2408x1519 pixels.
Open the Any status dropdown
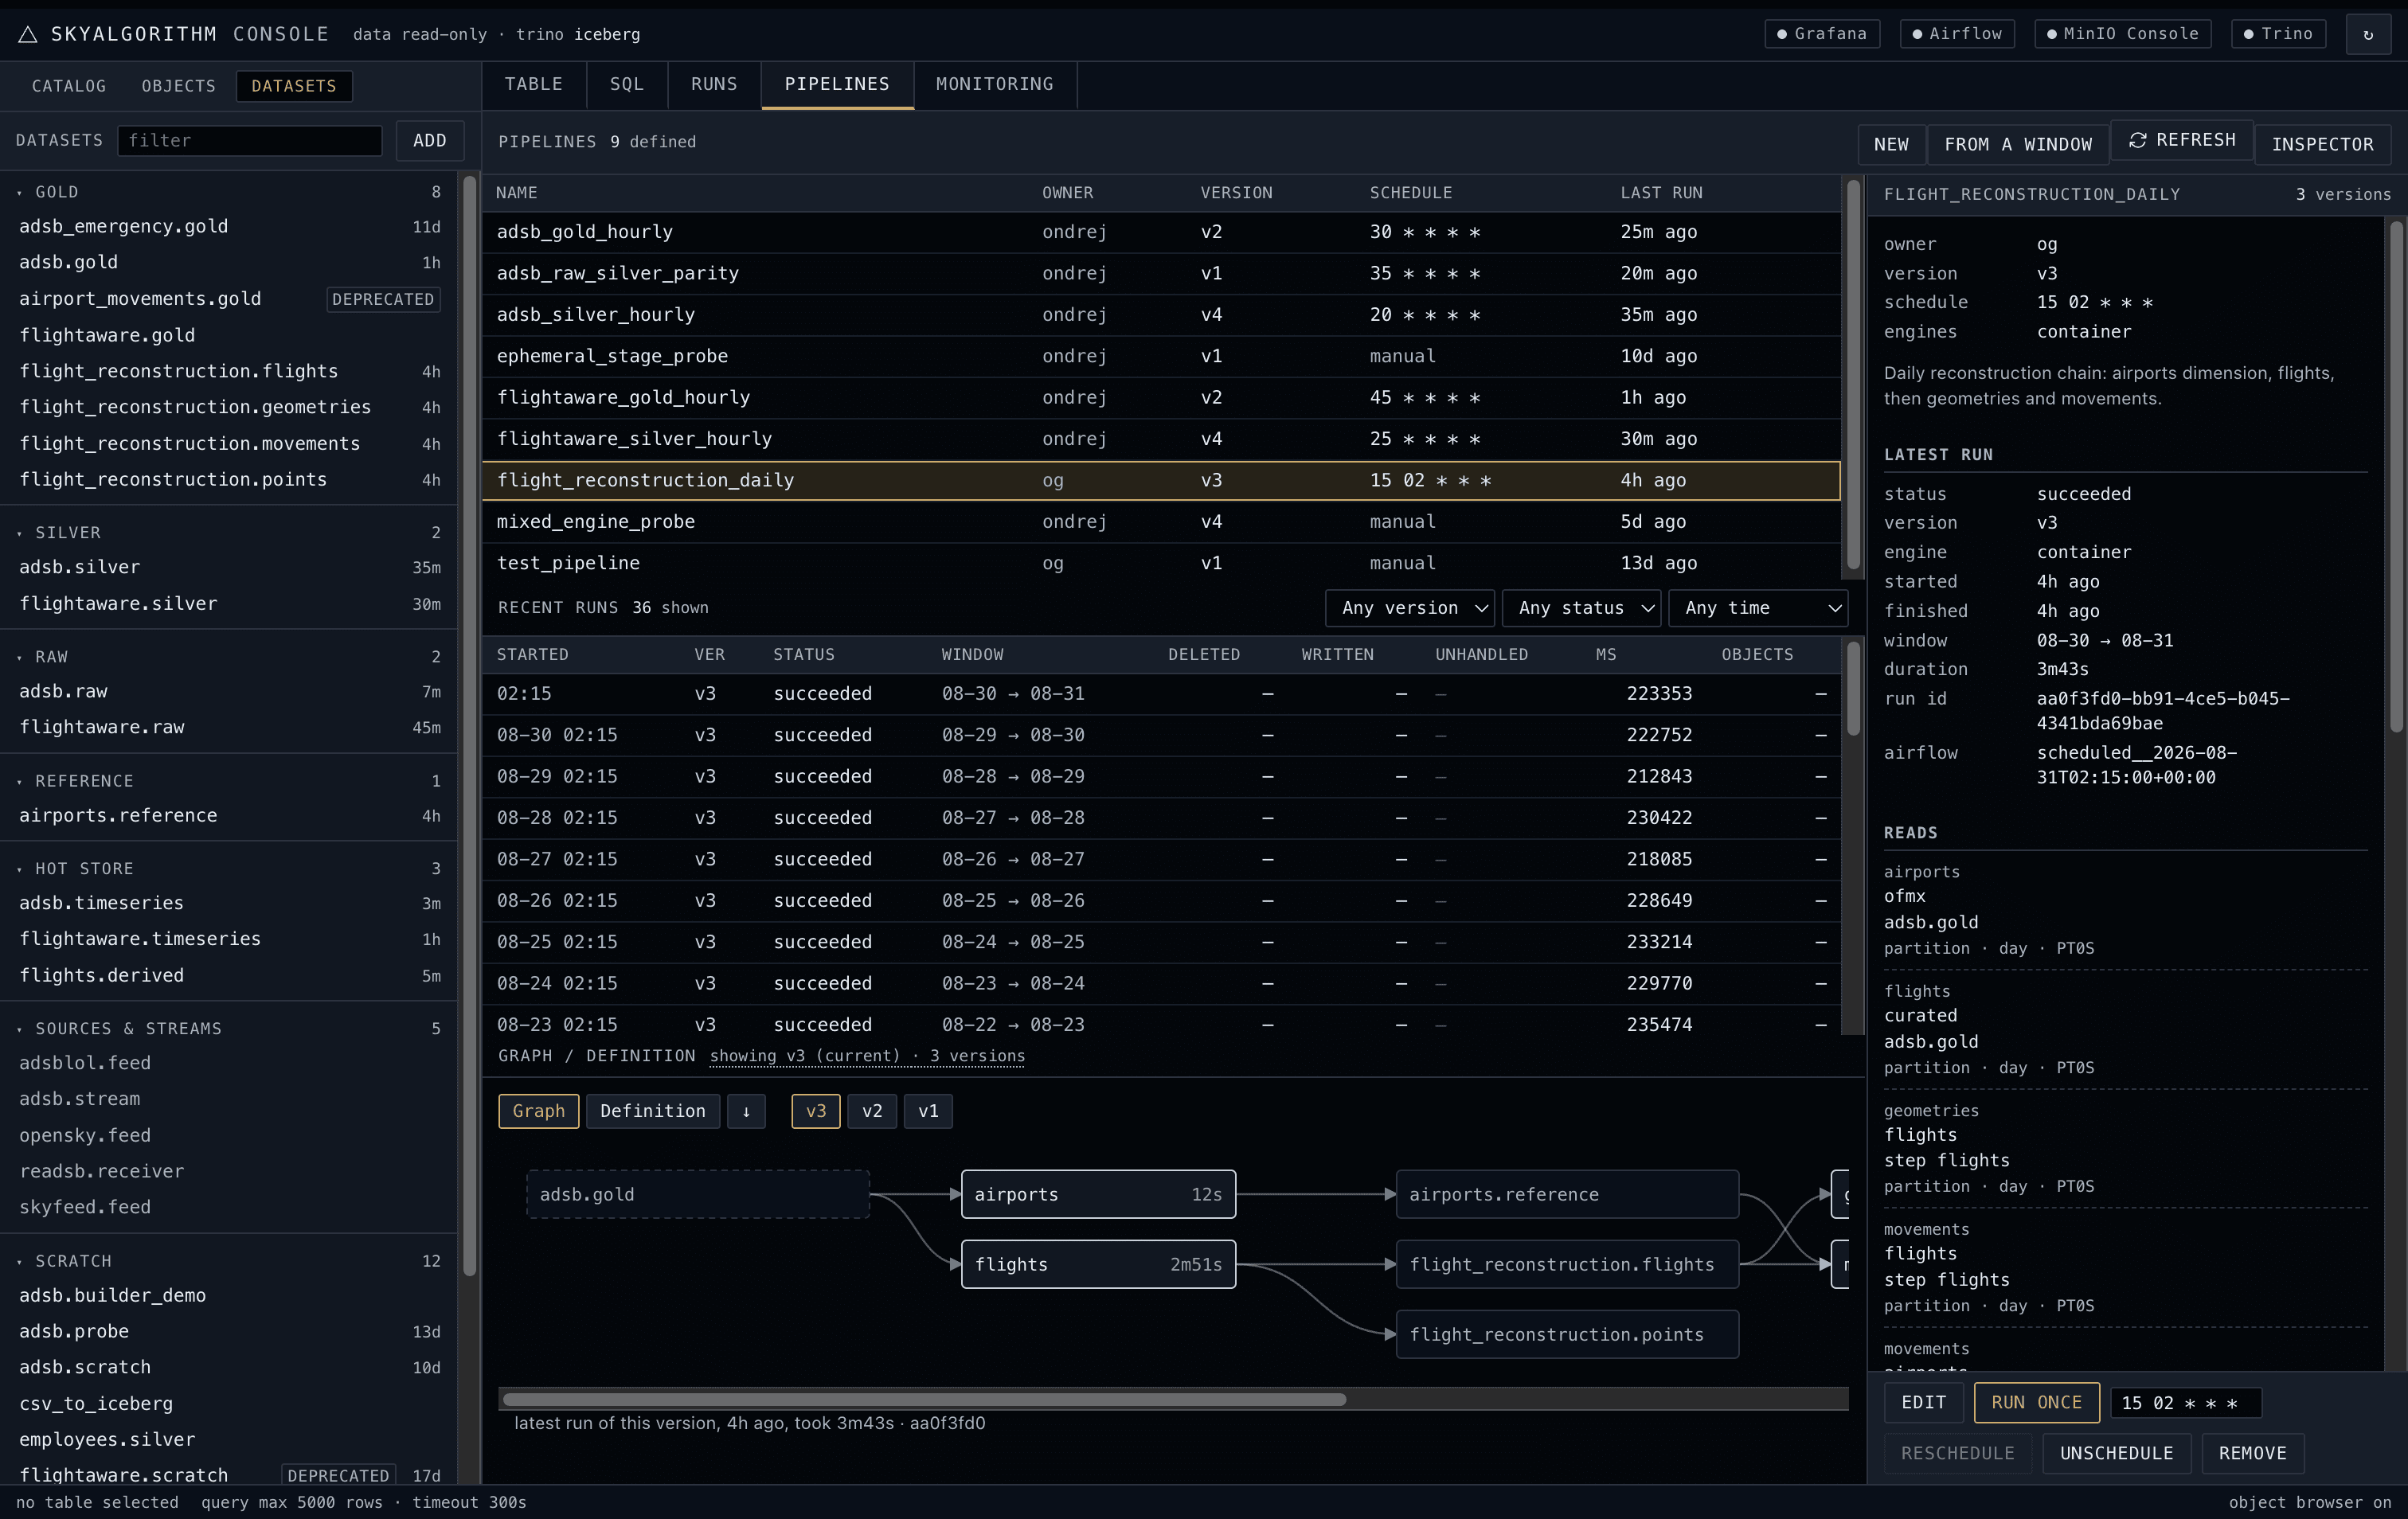[x=1581, y=608]
